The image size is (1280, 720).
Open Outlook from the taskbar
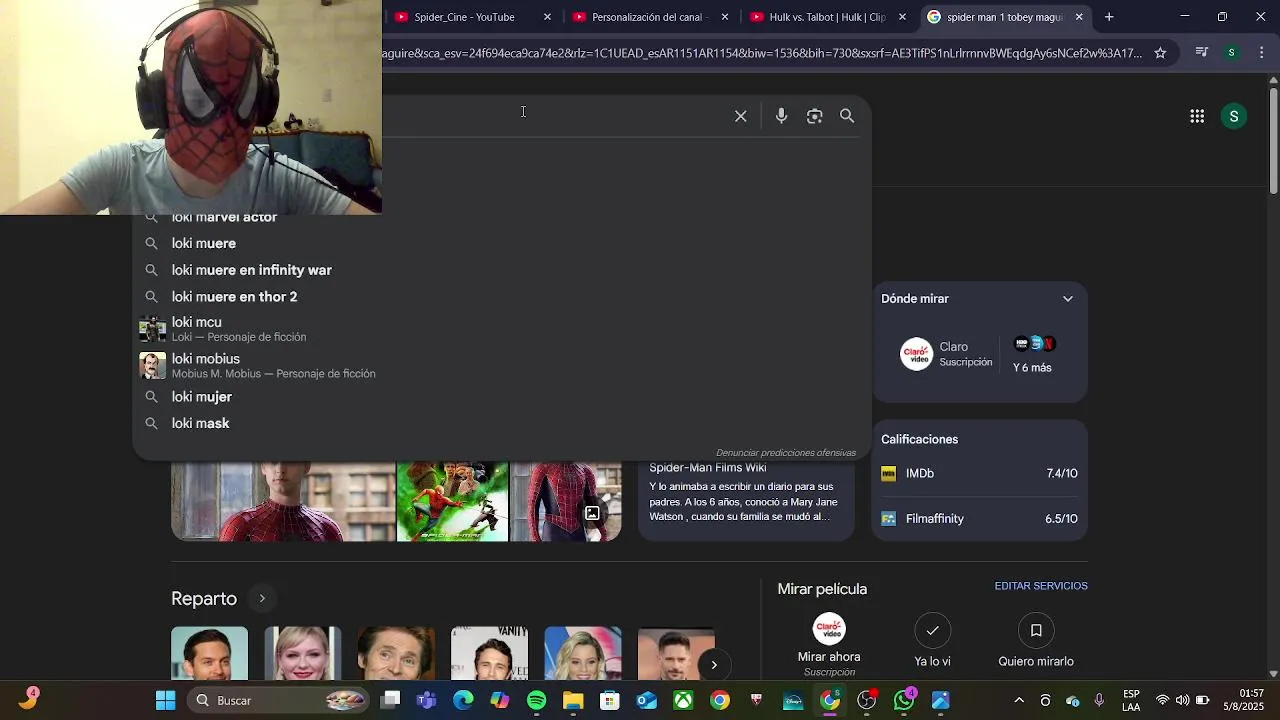click(x=647, y=701)
